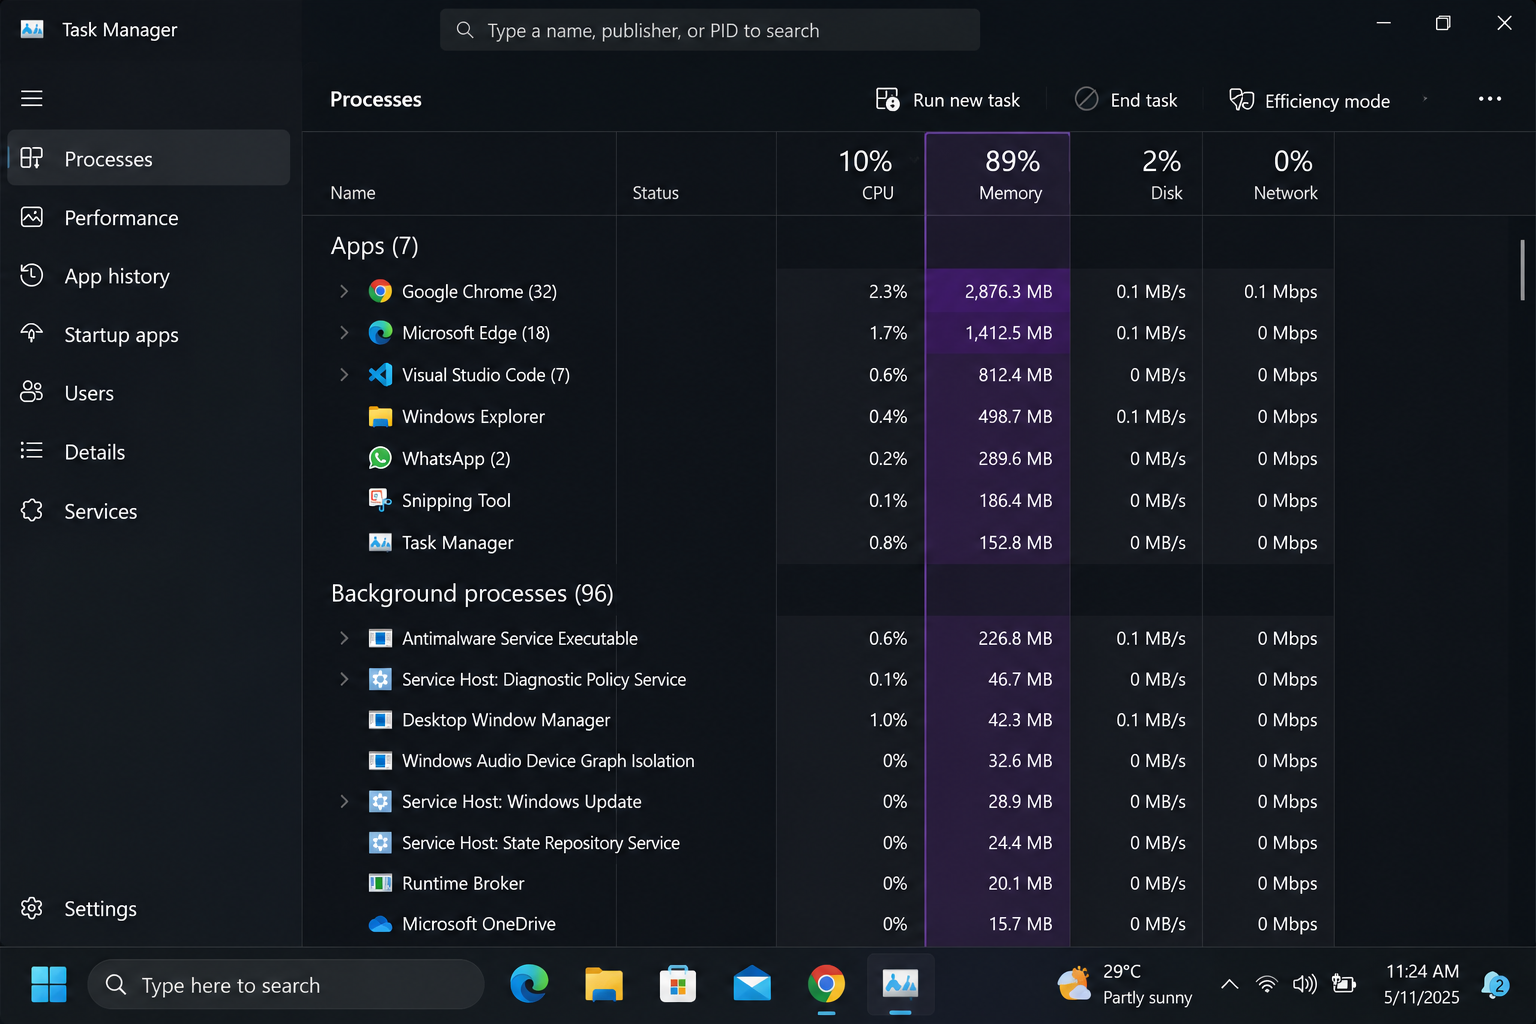Click the Service Host: Windows Update gear icon

point(380,801)
